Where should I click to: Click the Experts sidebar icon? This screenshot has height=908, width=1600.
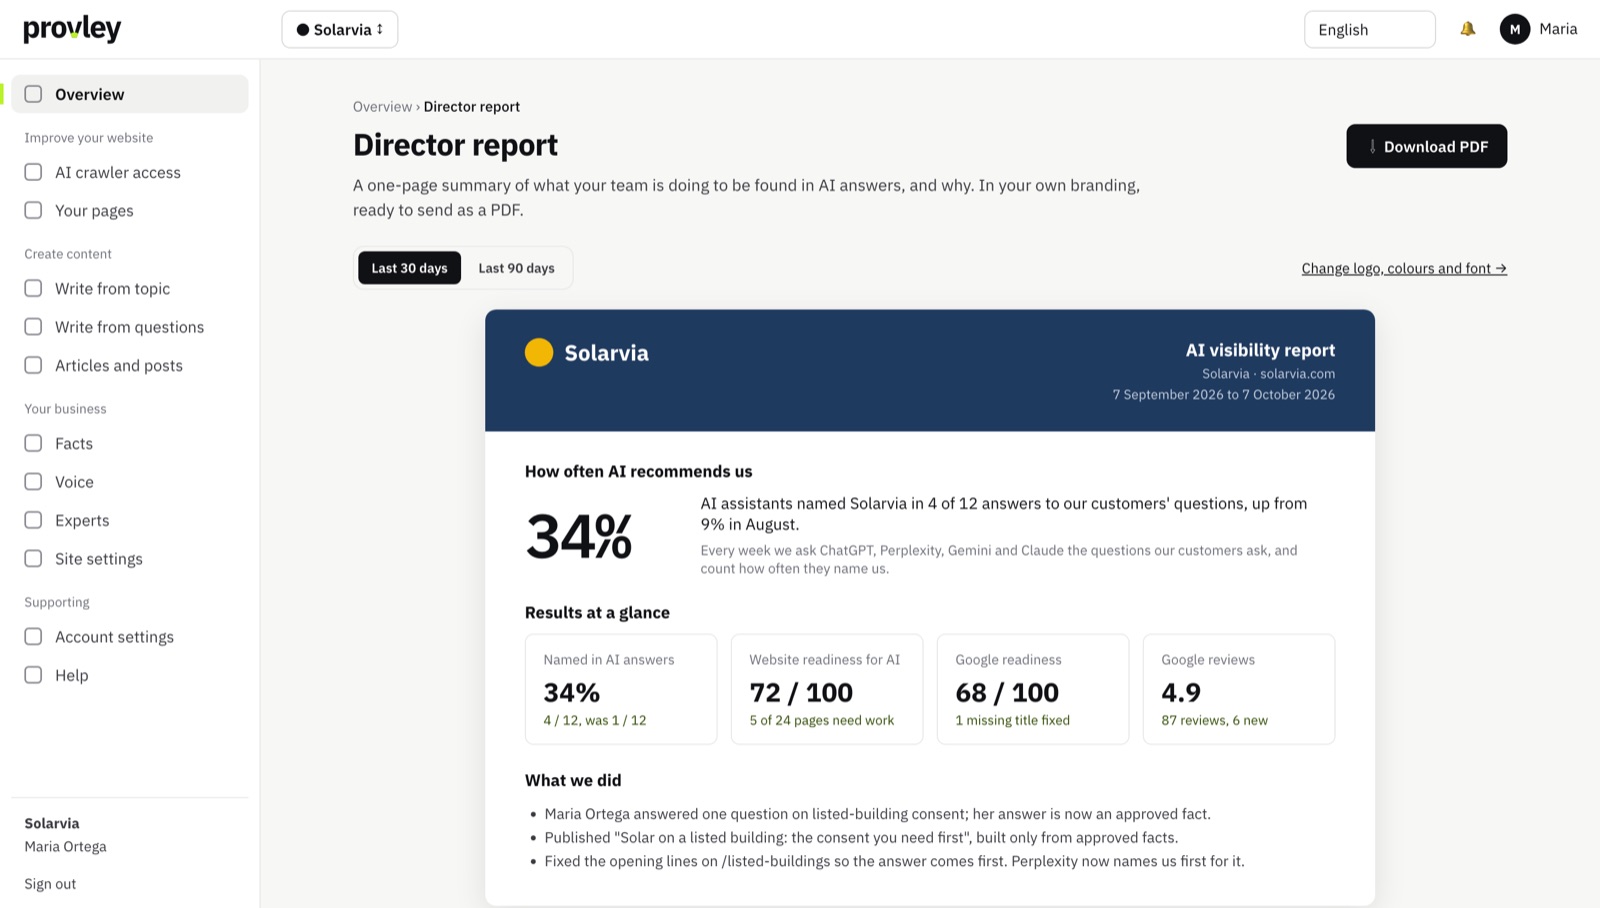click(x=33, y=520)
